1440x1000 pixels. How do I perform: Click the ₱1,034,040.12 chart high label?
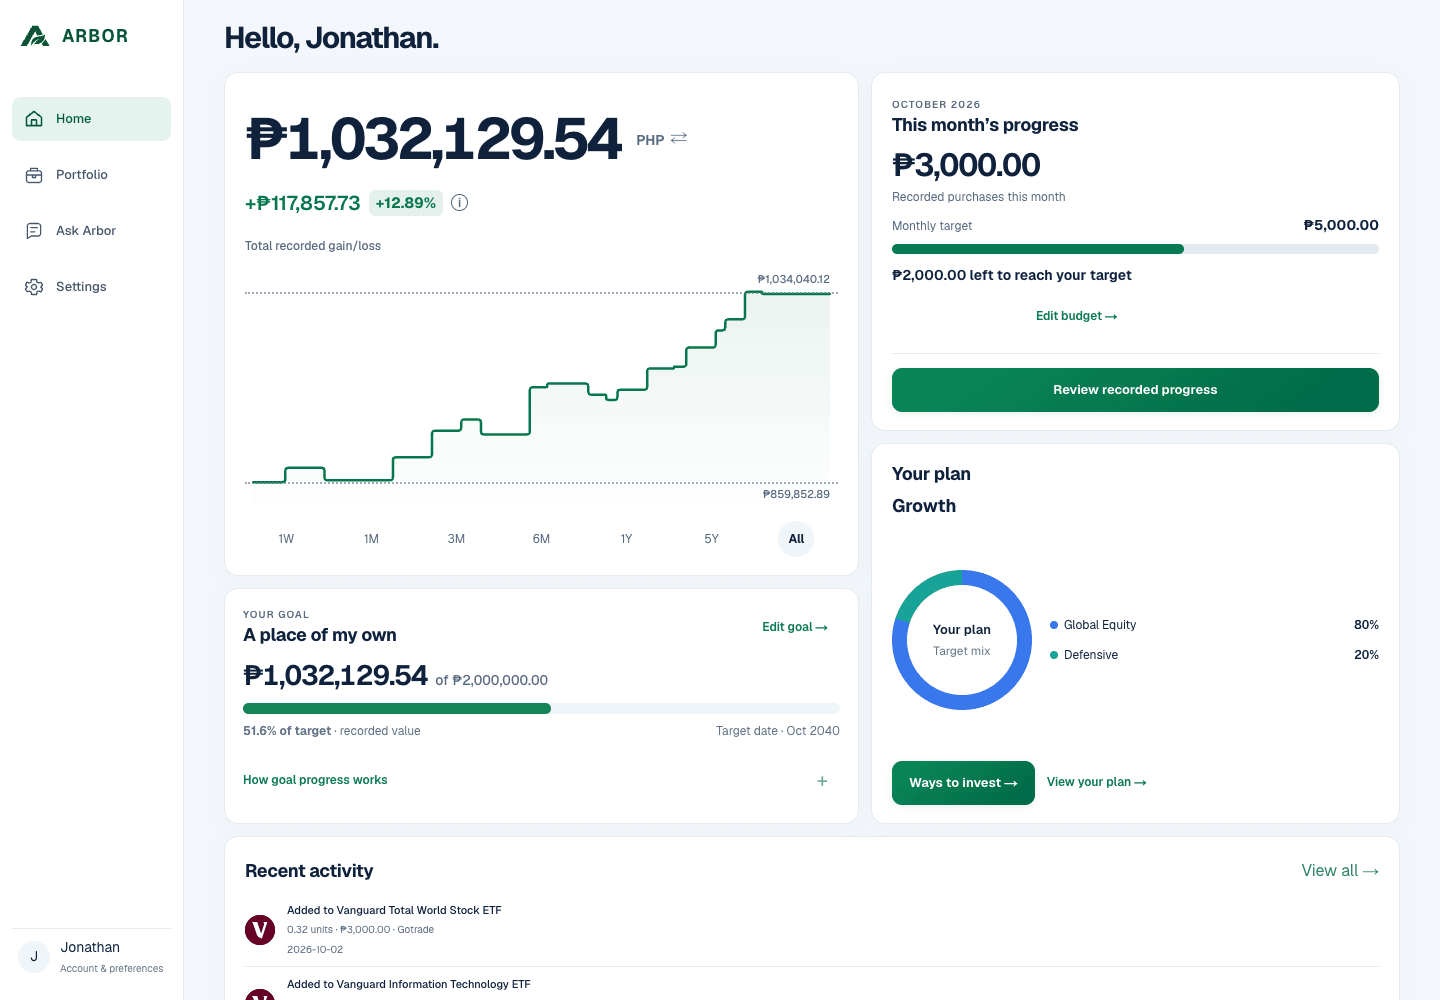794,279
